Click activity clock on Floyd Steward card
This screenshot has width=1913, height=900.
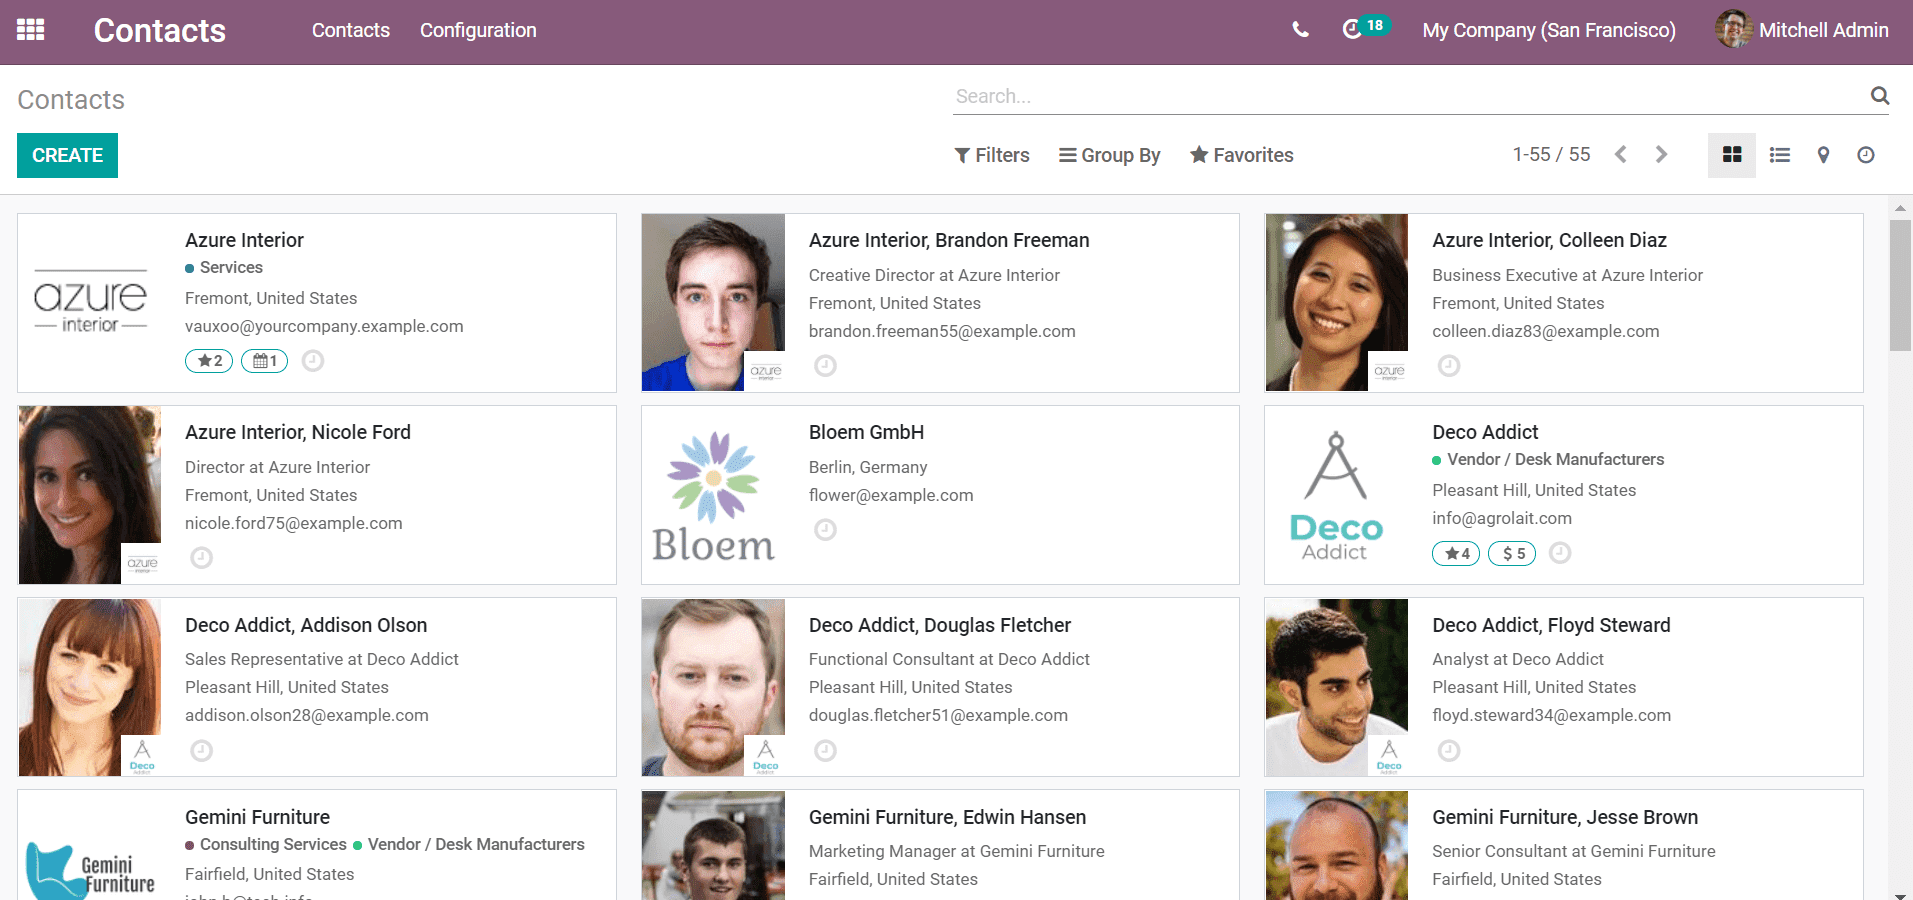pos(1449,751)
